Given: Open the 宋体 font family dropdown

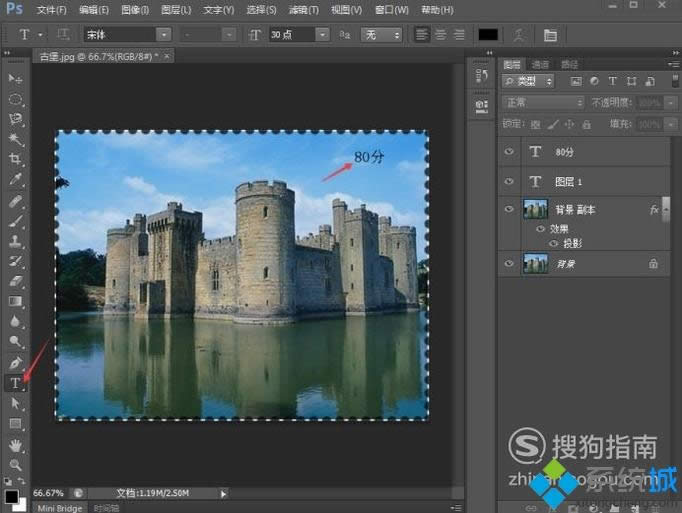Looking at the screenshot, I should point(164,35).
